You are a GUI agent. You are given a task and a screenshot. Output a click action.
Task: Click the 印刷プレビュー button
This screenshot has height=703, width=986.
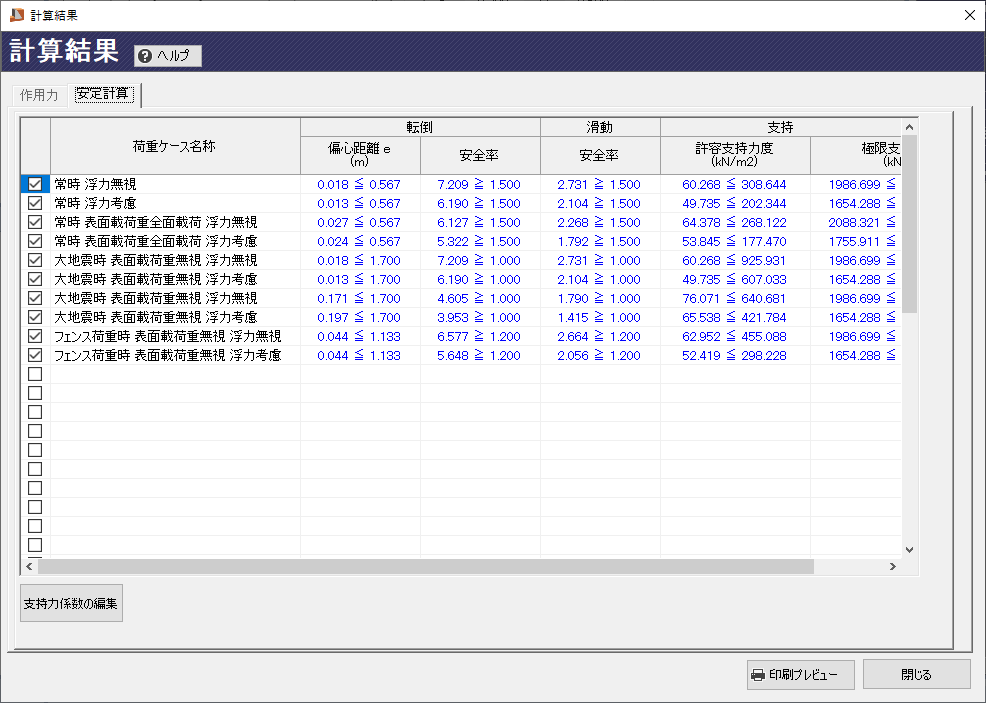pos(800,675)
